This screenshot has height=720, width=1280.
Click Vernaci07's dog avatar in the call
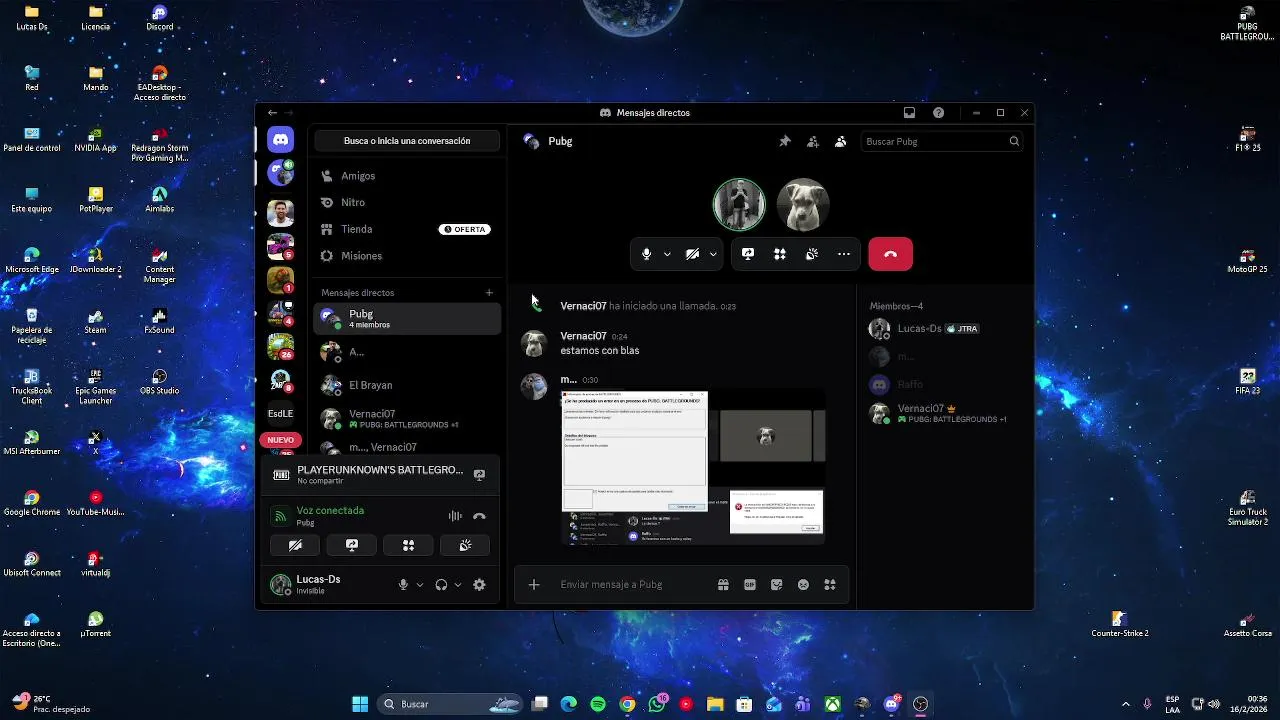click(803, 204)
